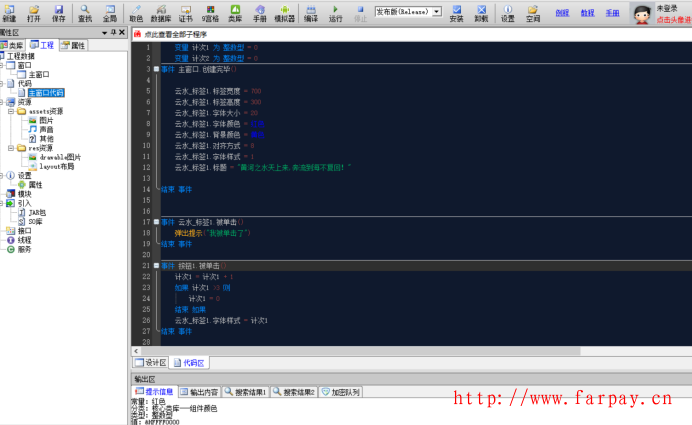Open the 属性 tab in the left panel
692x425 pixels.
(73, 45)
